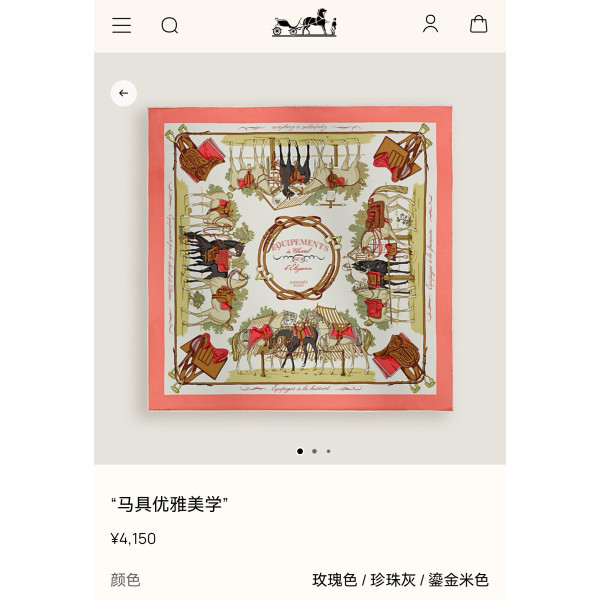Choose the 鎏金米色 color name
This screenshot has height=600, width=600.
coord(458,580)
